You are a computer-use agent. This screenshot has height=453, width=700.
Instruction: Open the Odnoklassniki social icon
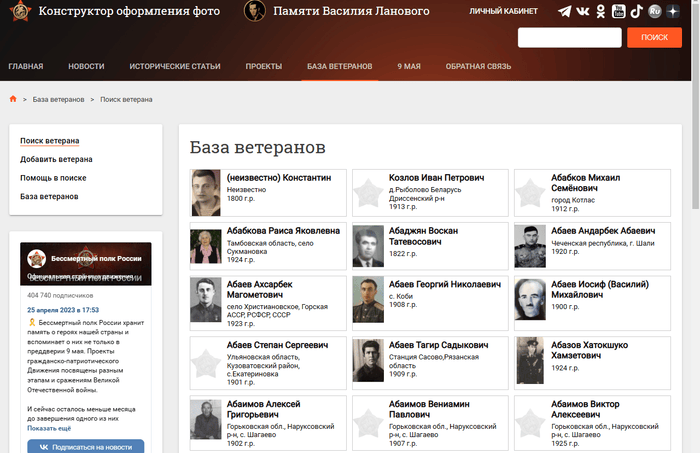coord(601,11)
